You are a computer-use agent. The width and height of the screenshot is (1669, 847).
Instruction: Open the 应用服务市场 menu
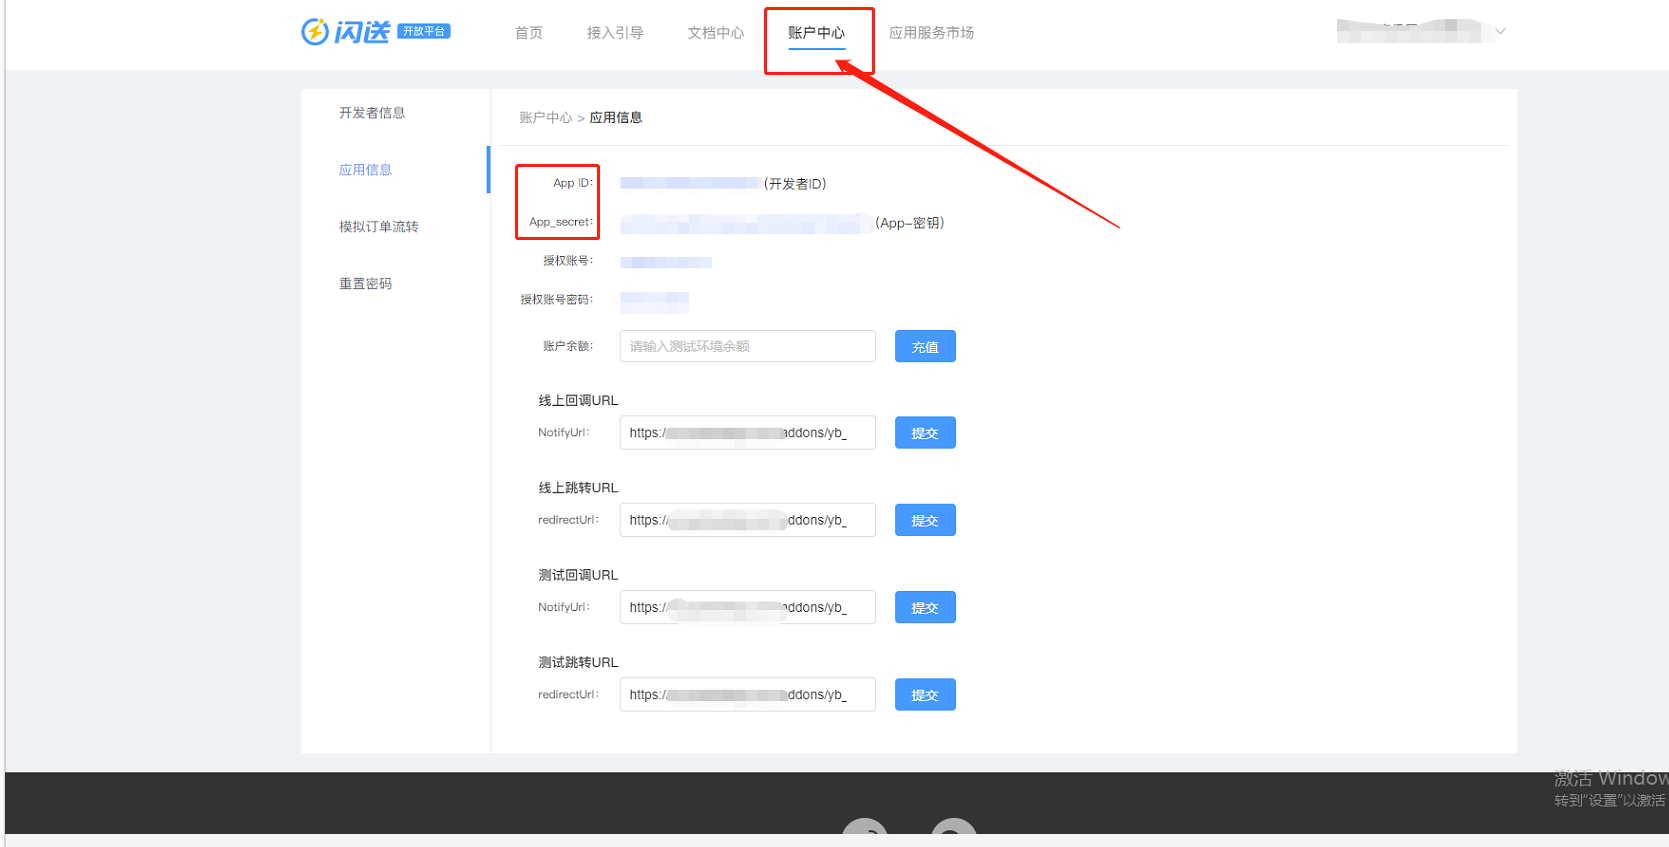(932, 33)
